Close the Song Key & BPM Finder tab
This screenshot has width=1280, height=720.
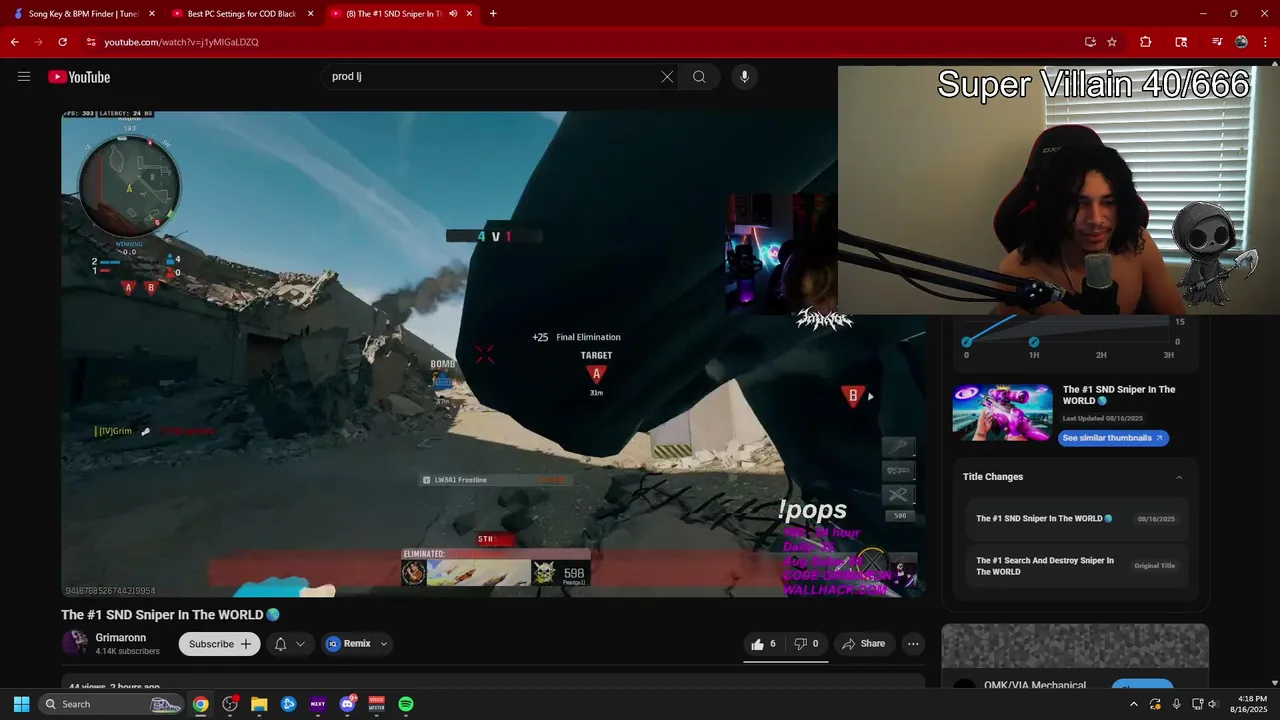tap(152, 14)
